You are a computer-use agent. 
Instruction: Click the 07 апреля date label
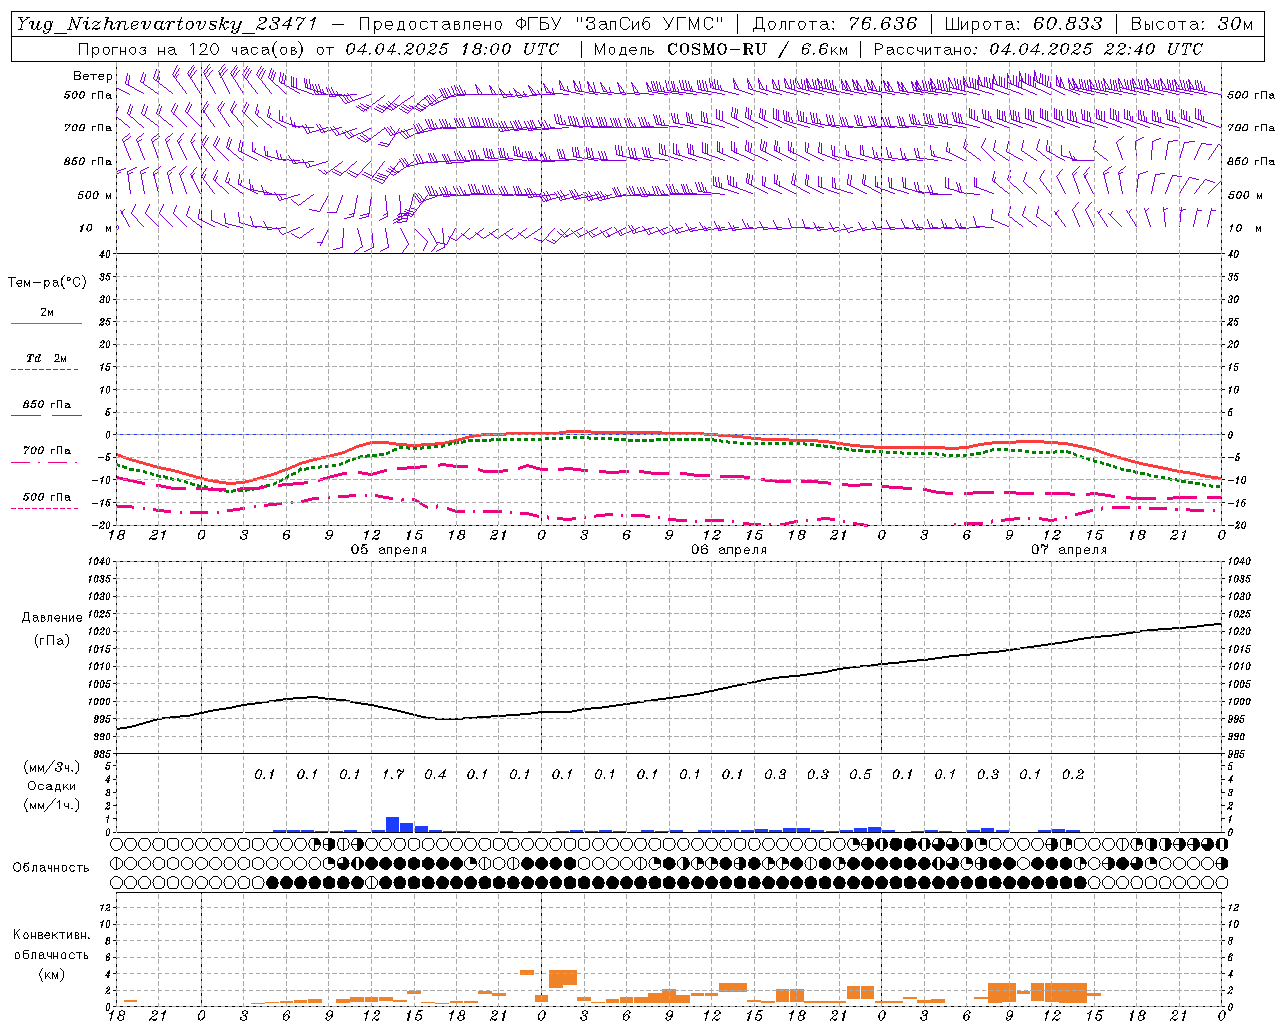coord(1069,550)
